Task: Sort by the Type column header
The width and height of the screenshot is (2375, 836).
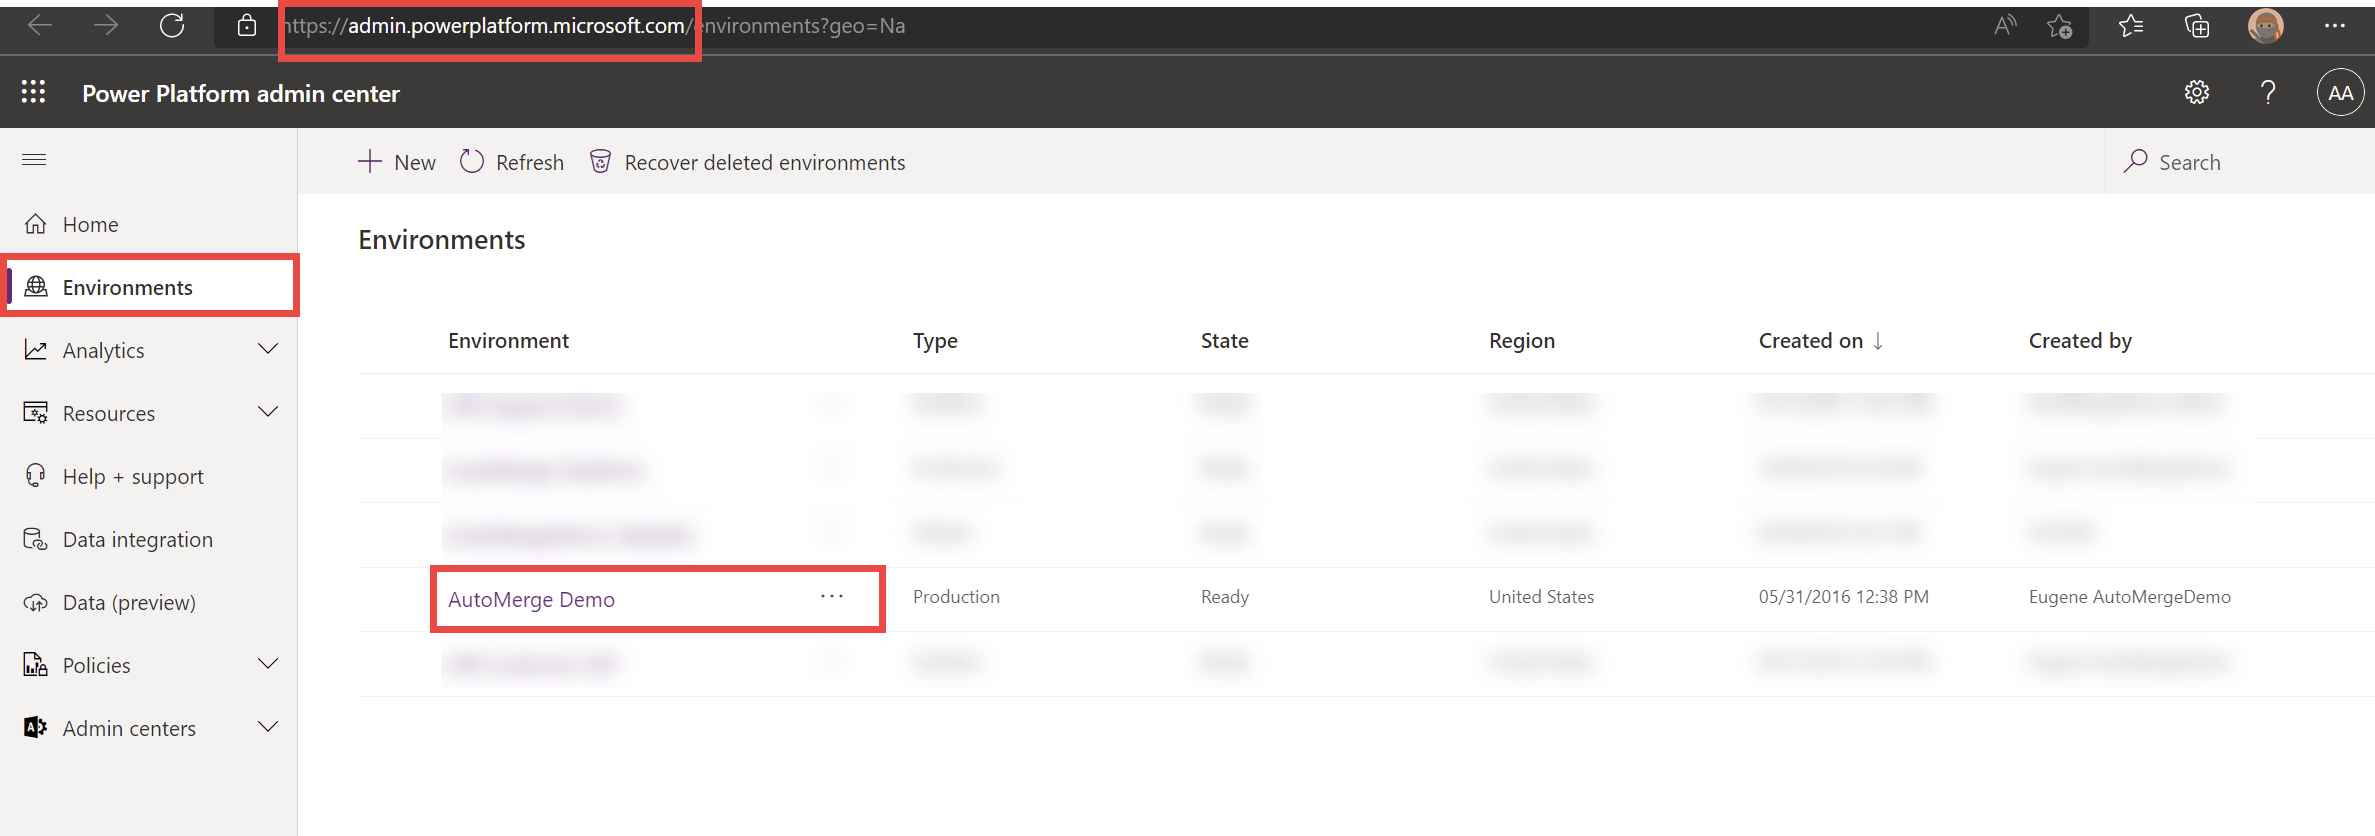Action: [x=935, y=341]
